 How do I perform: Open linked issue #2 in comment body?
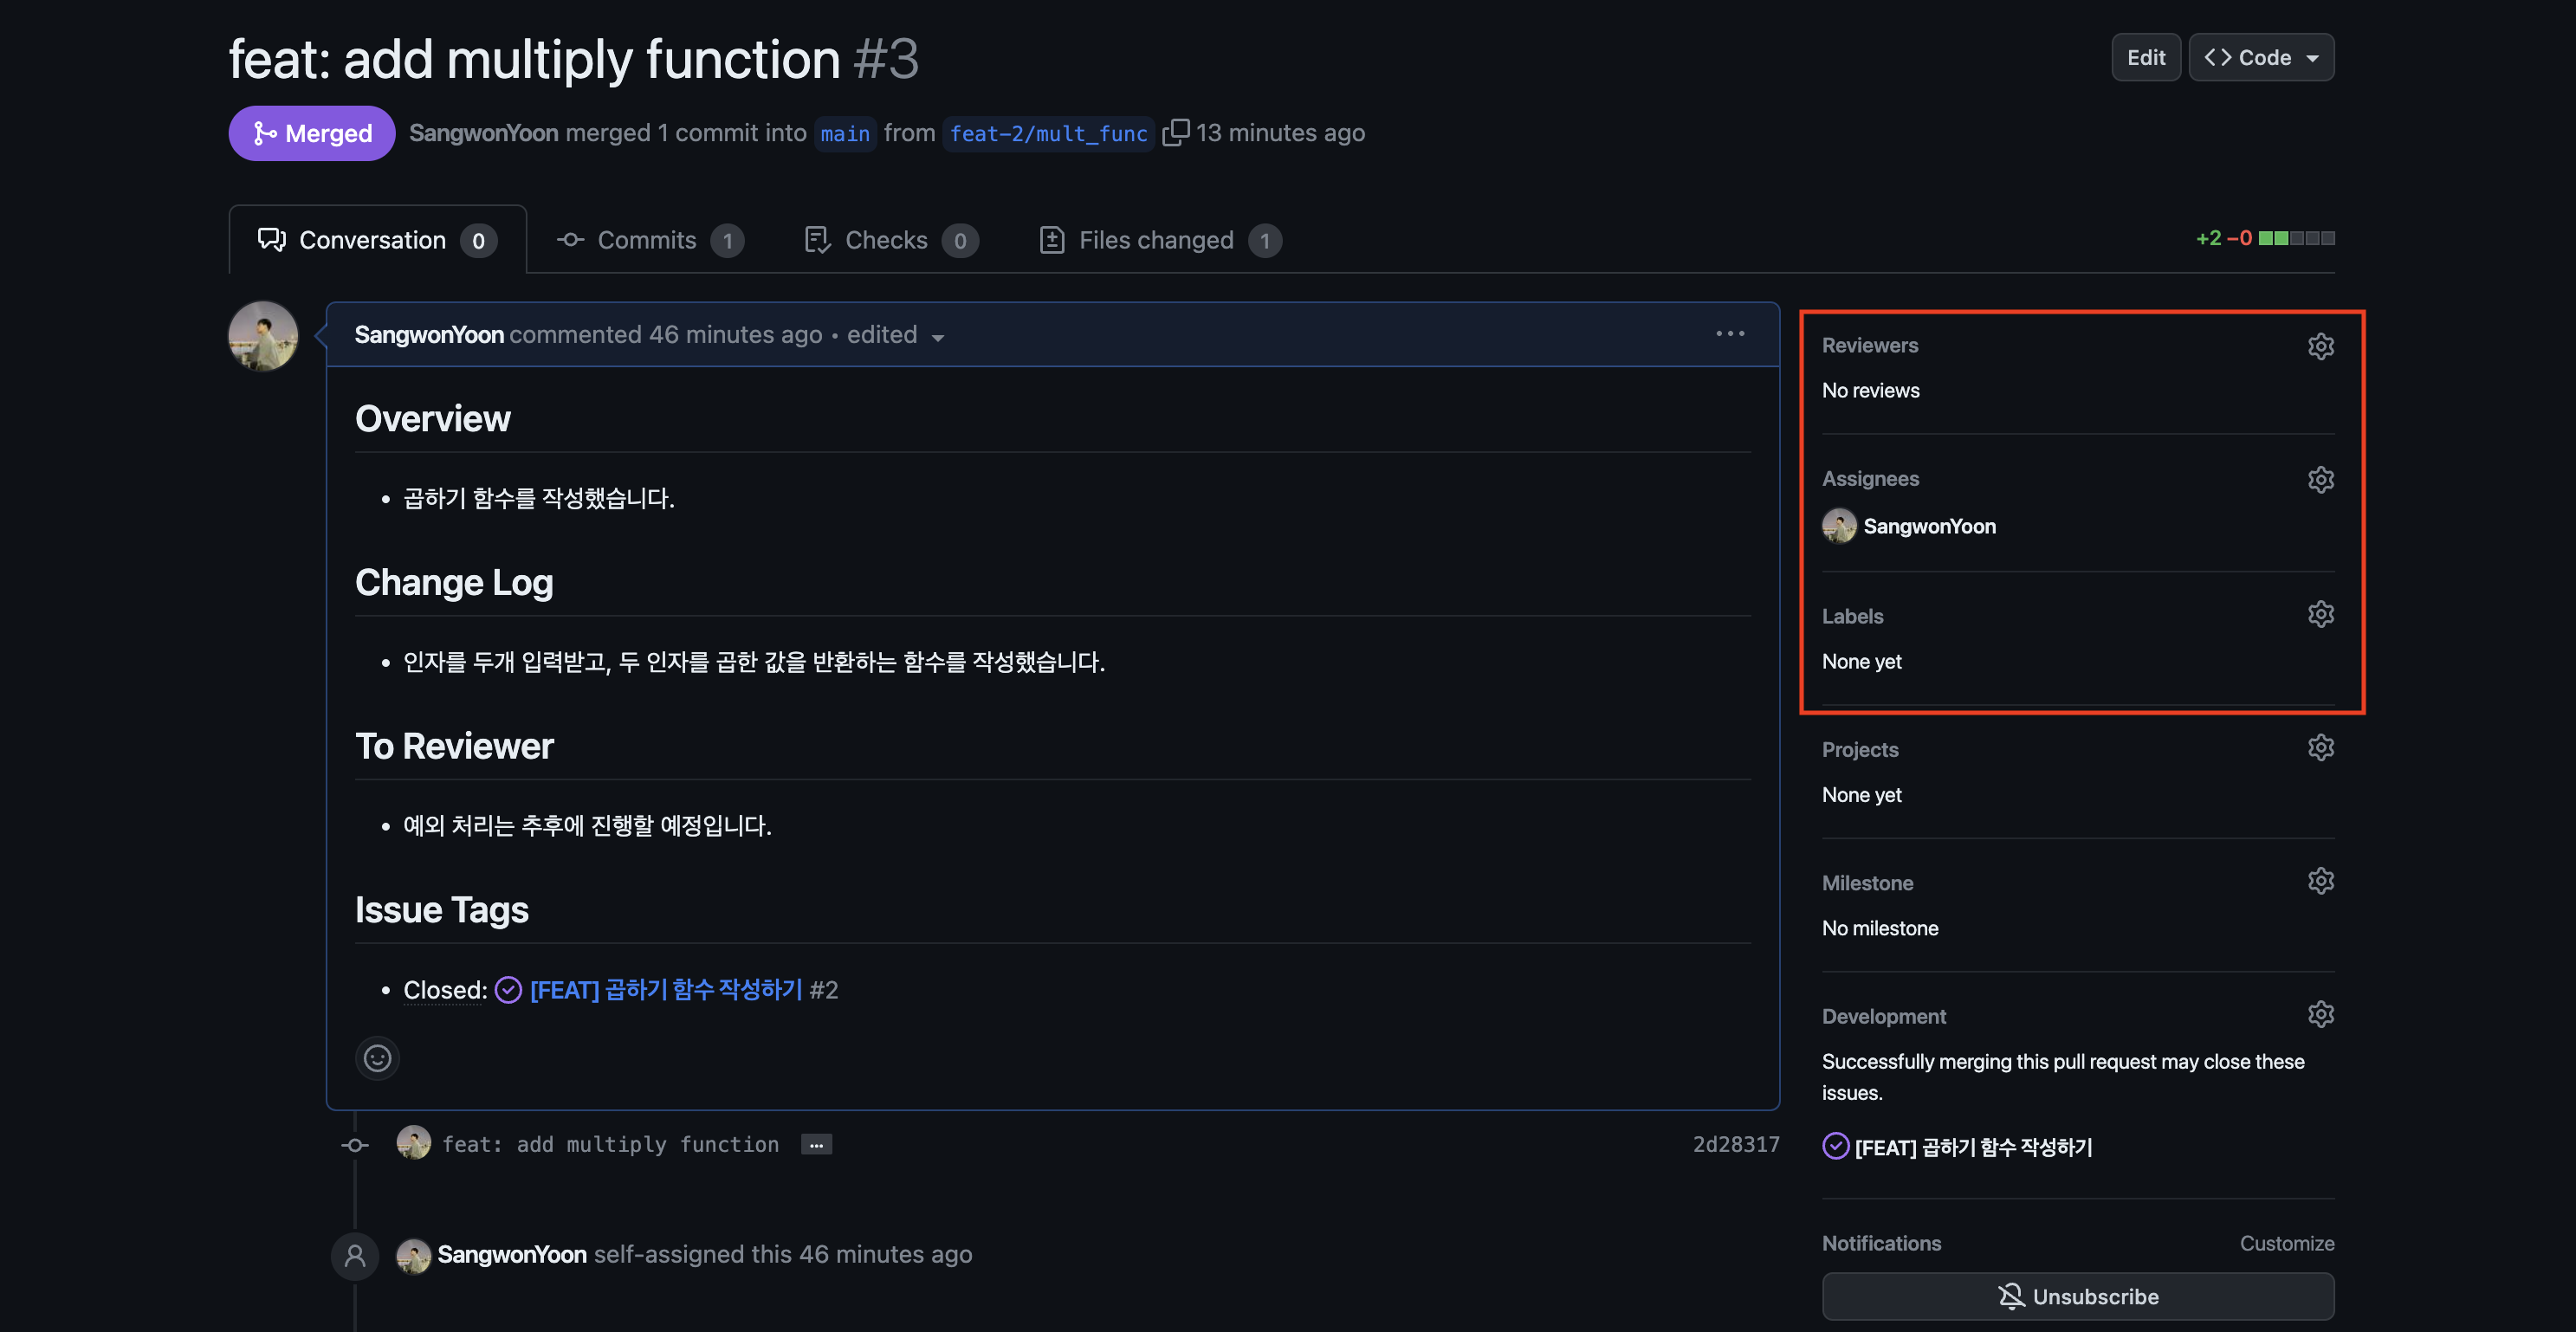coord(666,989)
